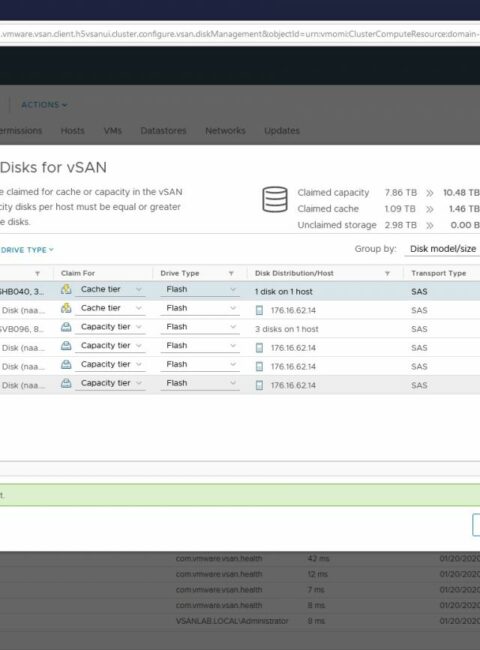This screenshot has width=480, height=650.
Task: Select the "HB040, 3.." disk group row
Action: (240, 291)
